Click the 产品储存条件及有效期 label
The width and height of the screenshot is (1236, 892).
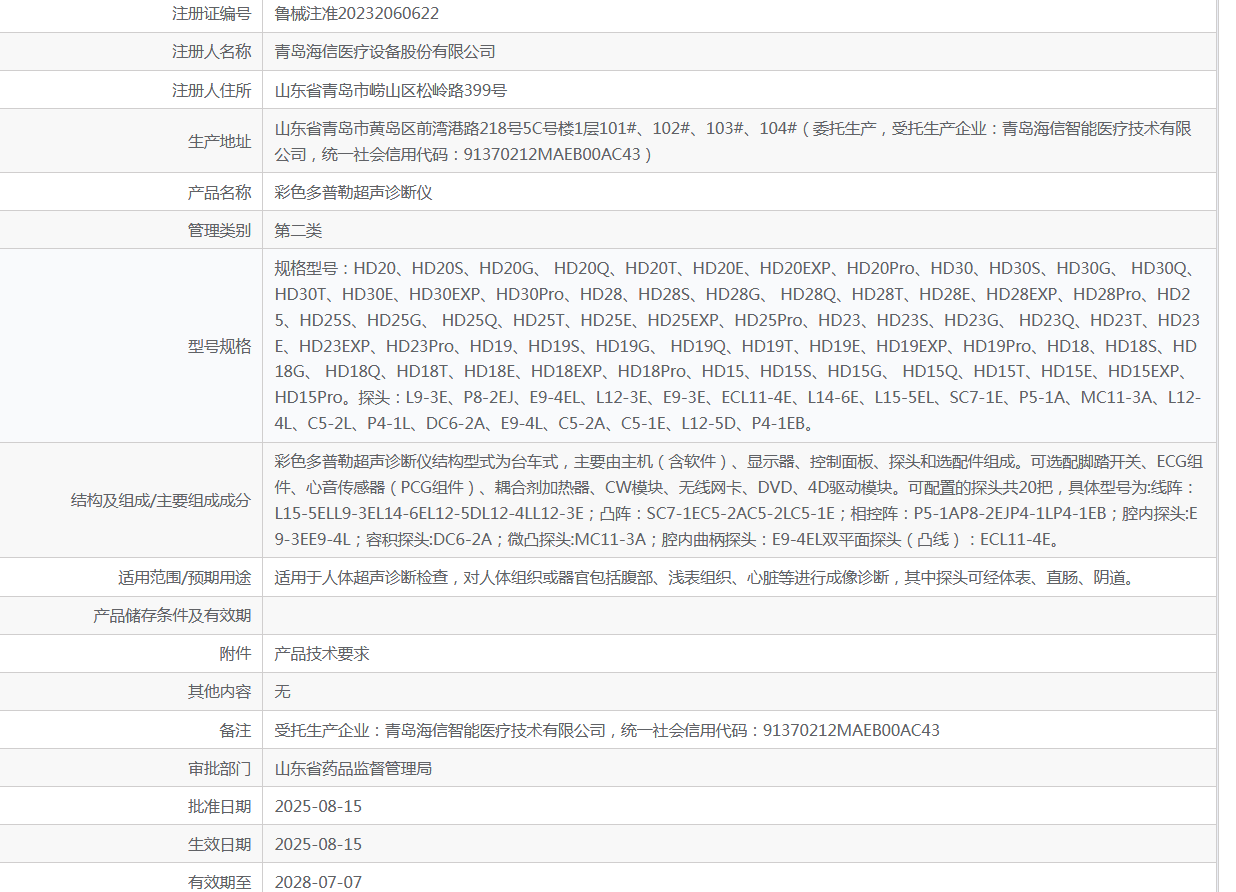click(x=172, y=615)
